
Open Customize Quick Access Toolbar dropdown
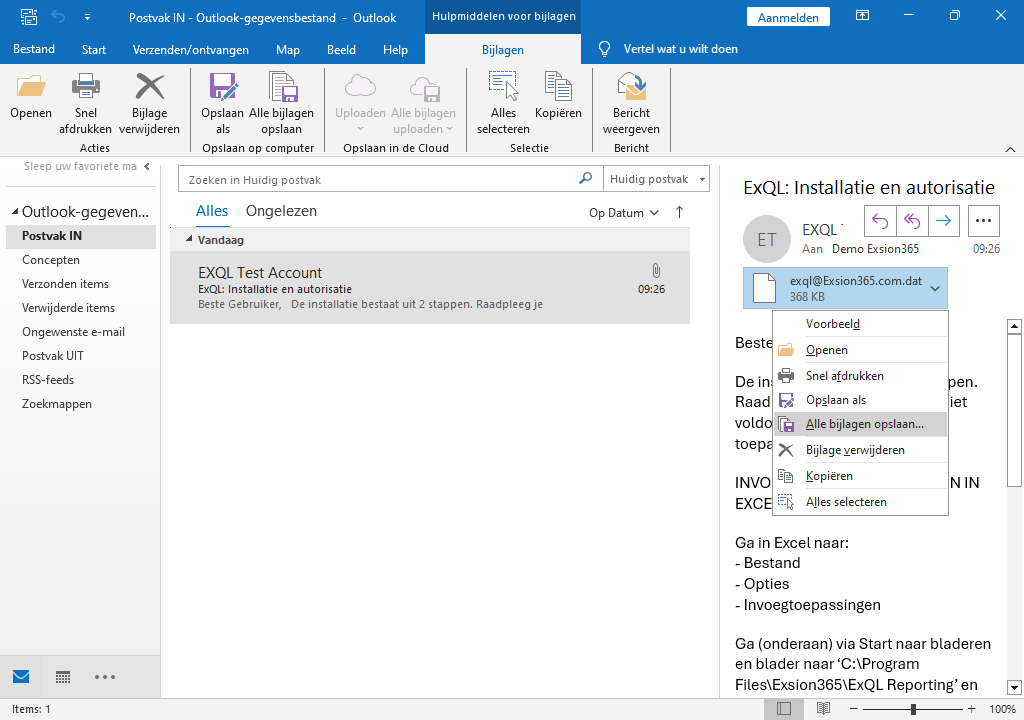point(88,17)
